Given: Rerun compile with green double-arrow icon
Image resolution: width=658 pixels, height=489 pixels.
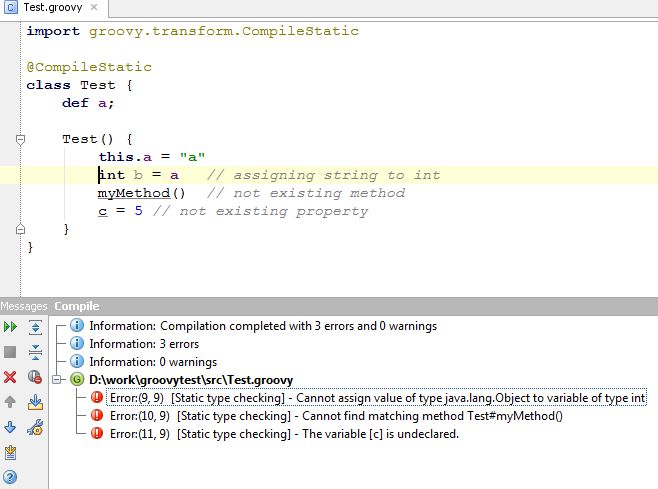Looking at the screenshot, I should (x=10, y=327).
